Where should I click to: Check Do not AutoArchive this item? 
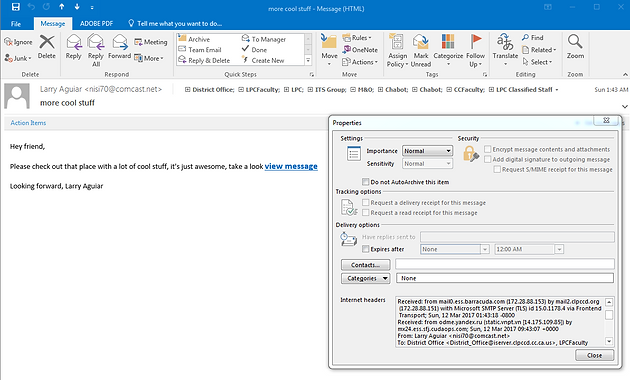pos(366,182)
